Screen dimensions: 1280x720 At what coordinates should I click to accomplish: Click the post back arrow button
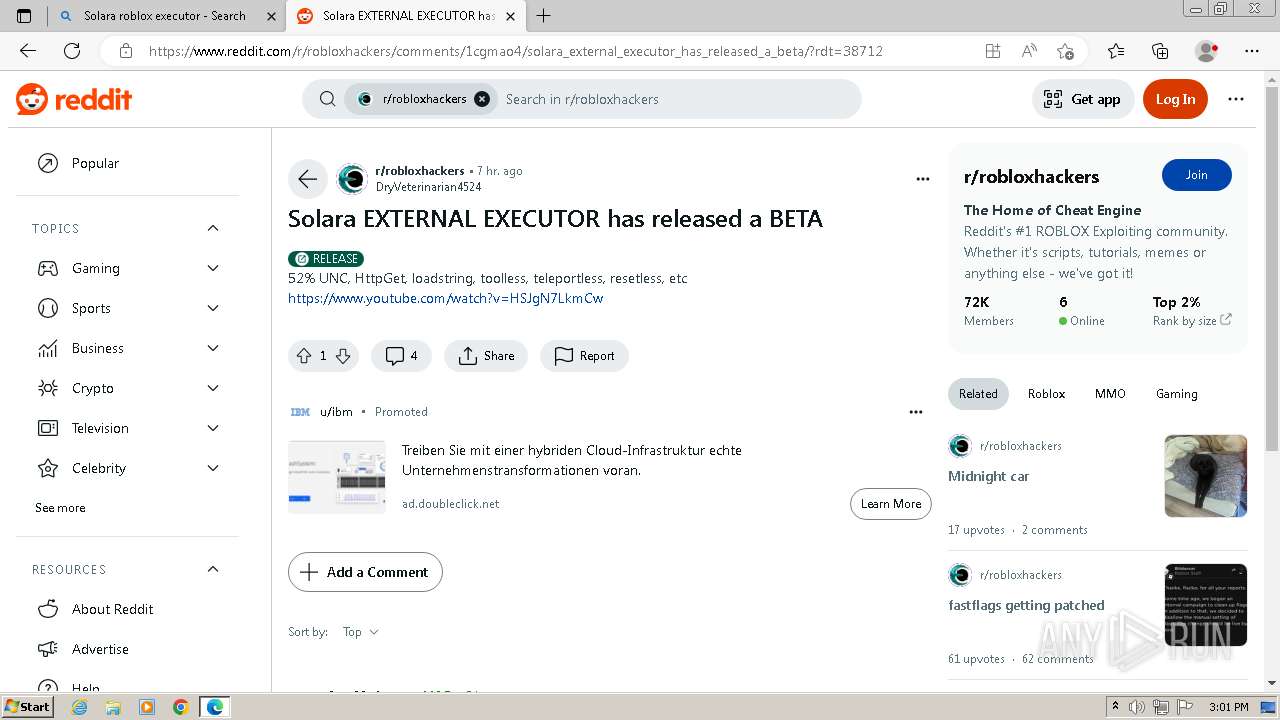click(x=307, y=179)
